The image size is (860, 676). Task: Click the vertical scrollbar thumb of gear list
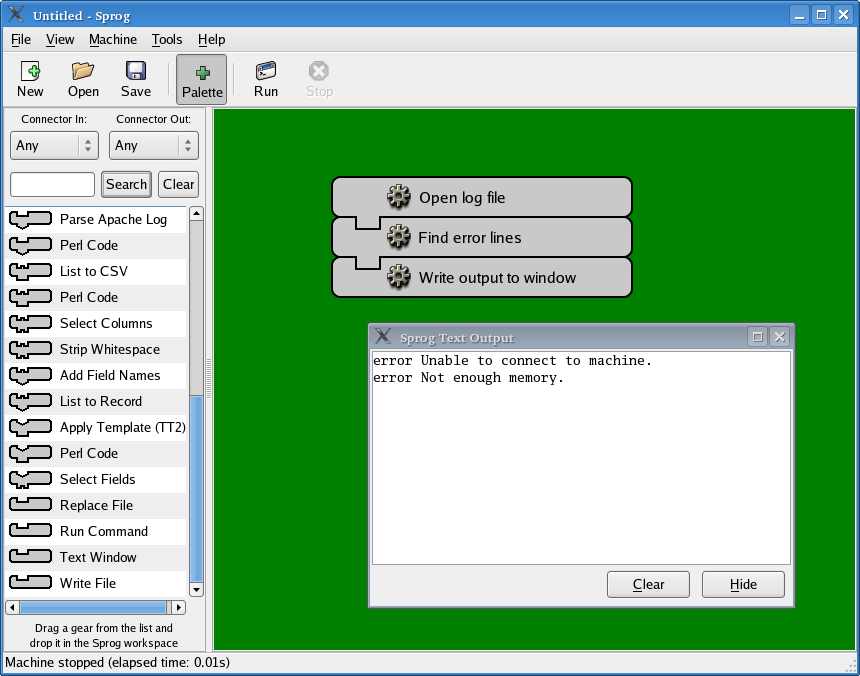click(x=196, y=488)
